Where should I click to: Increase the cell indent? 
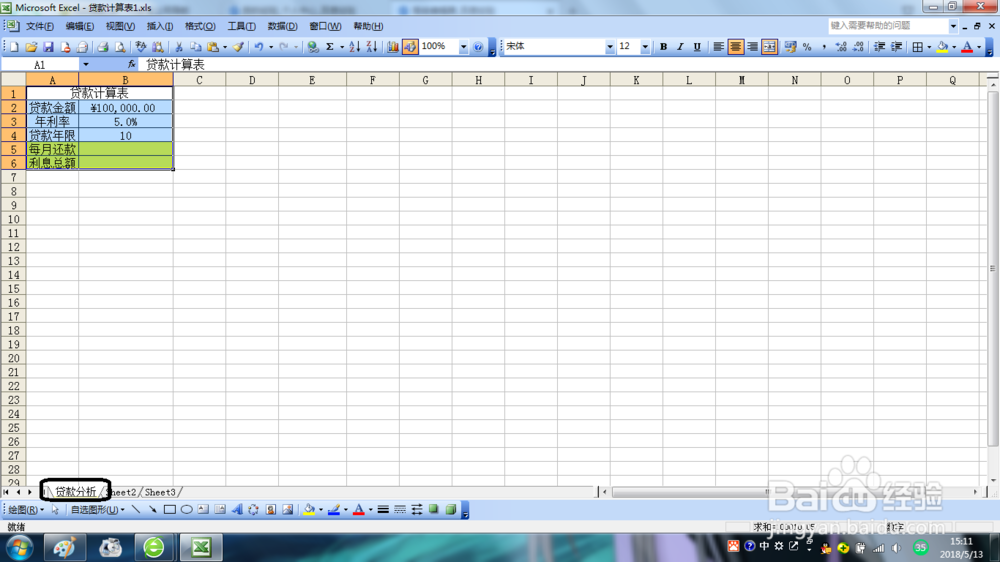897,47
